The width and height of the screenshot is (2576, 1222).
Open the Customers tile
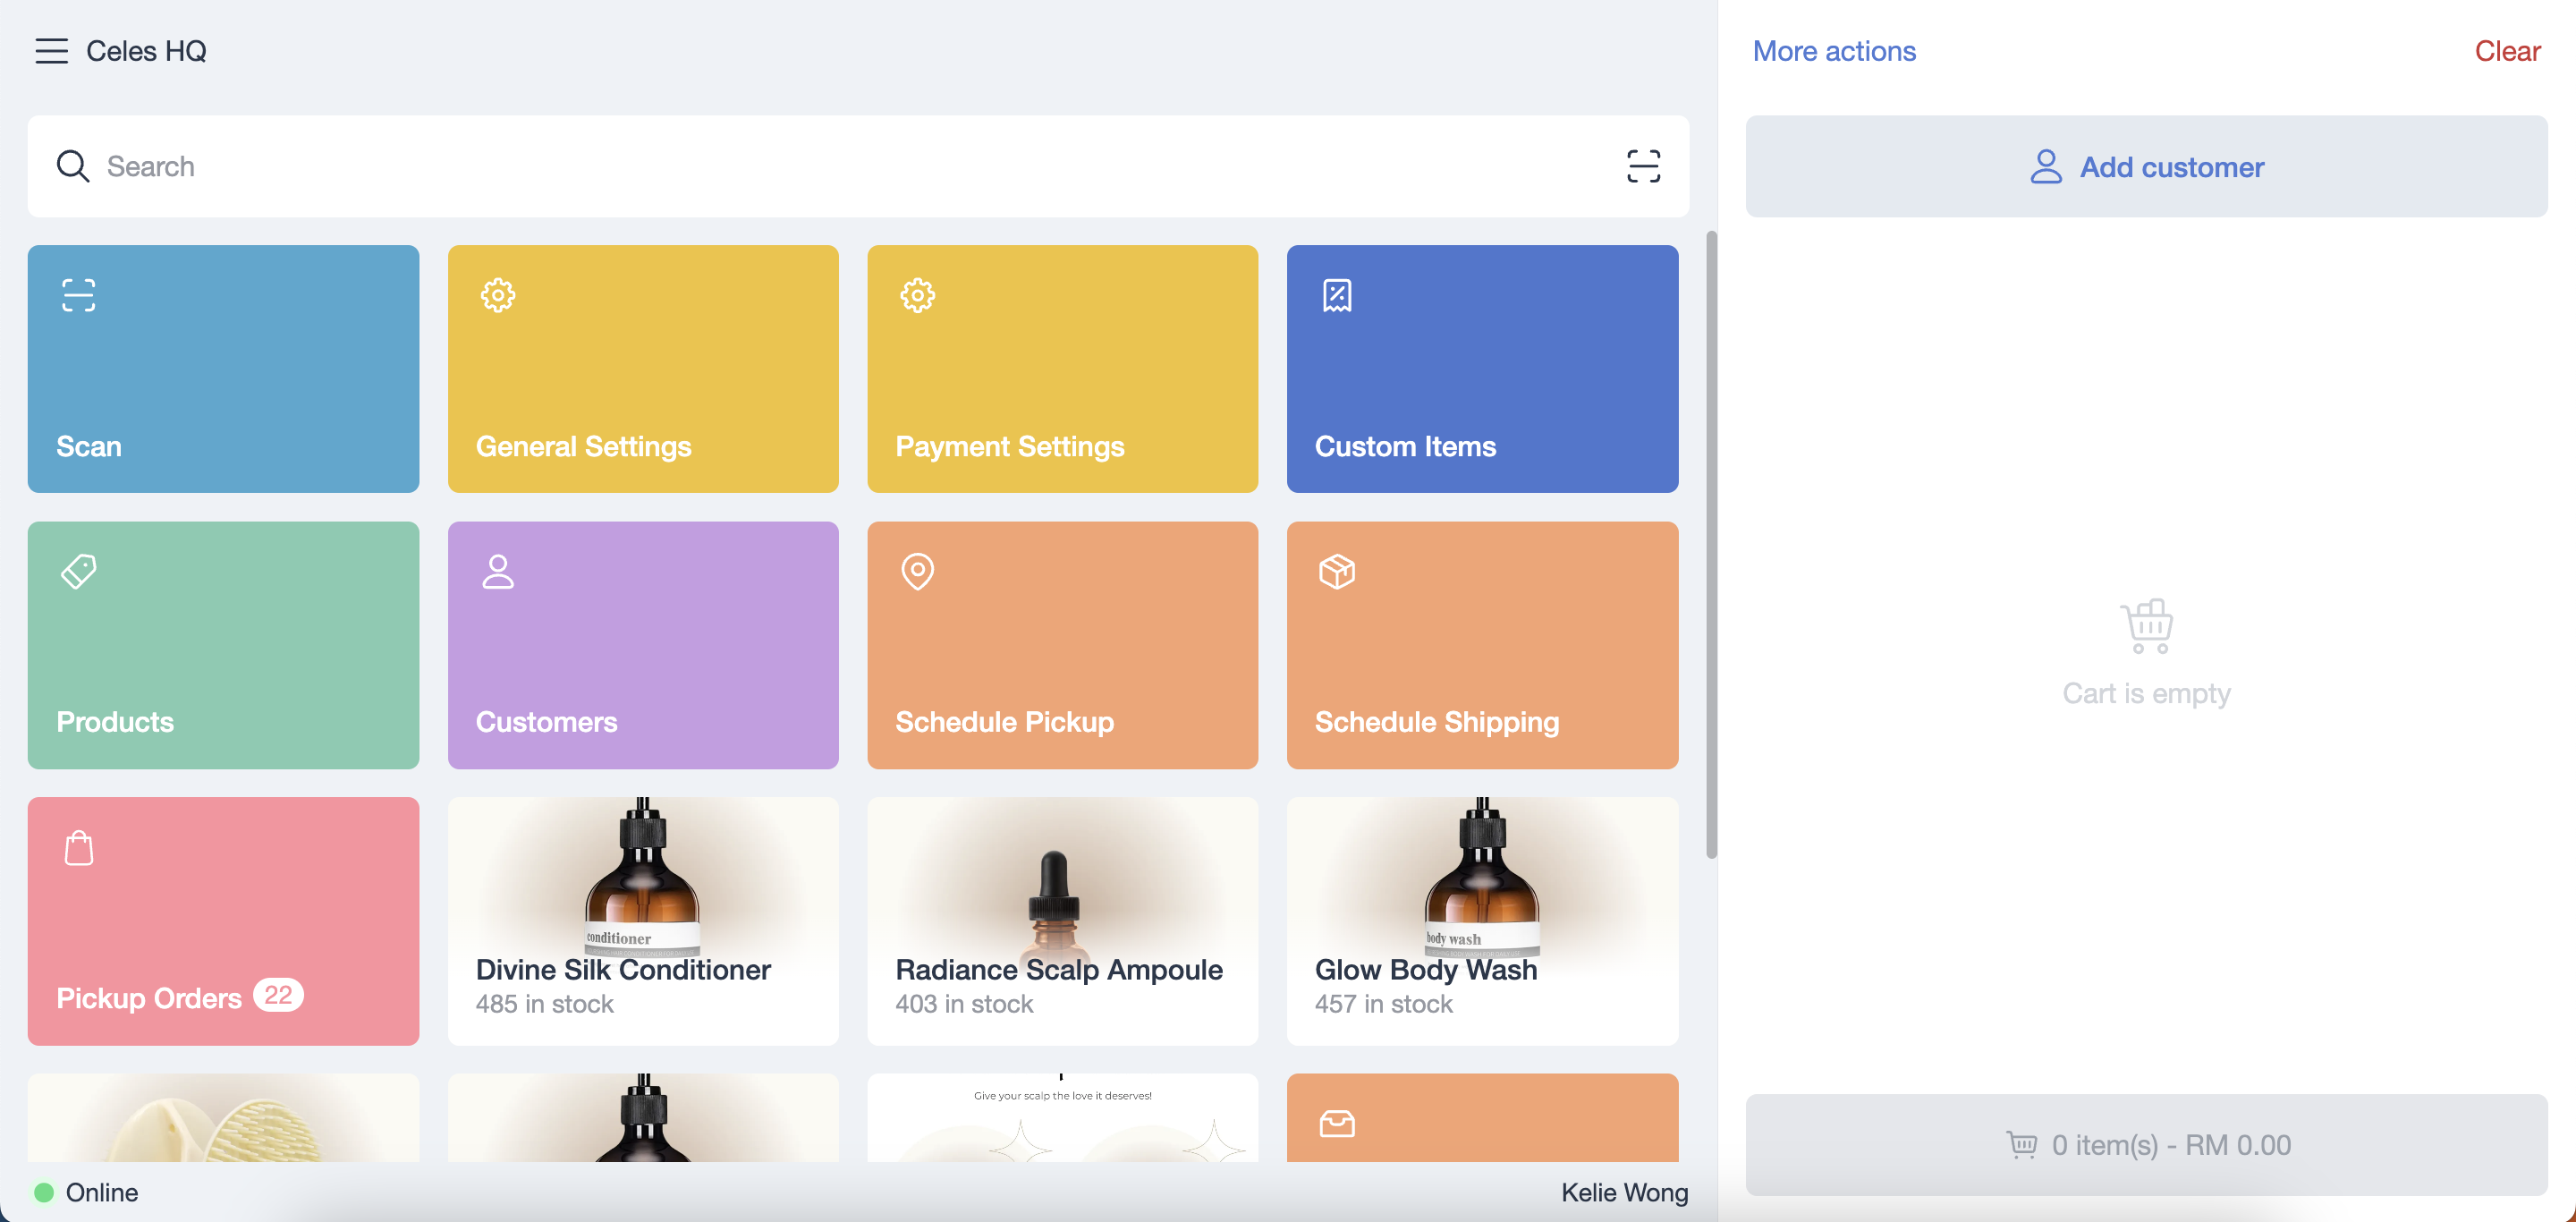pos(643,644)
